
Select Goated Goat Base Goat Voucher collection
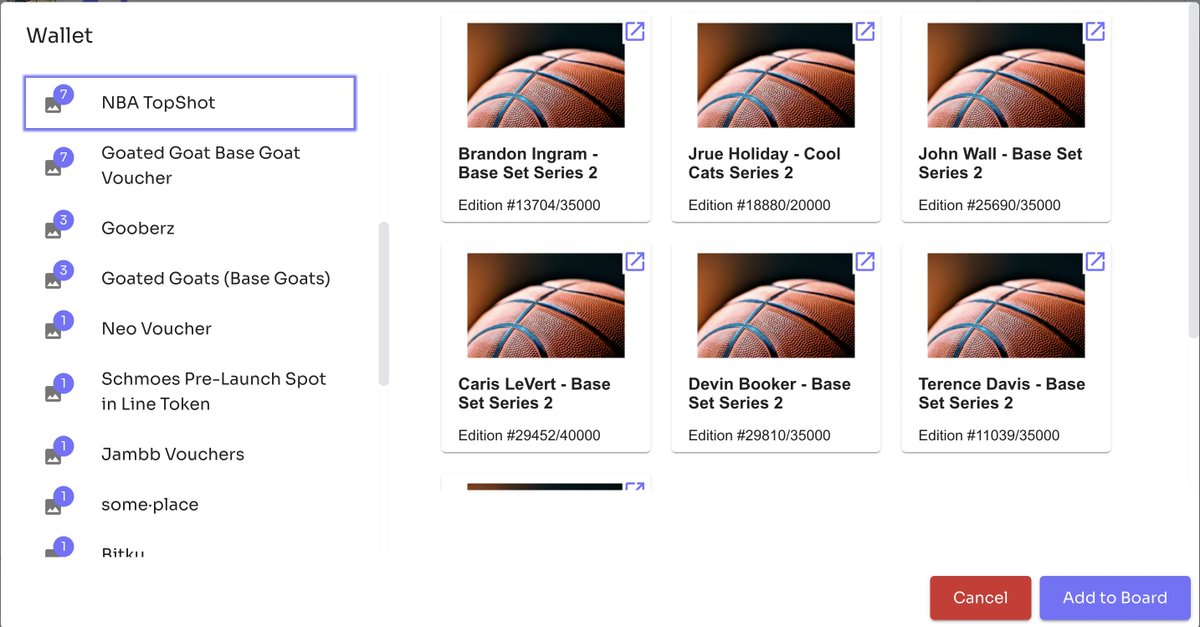click(190, 165)
